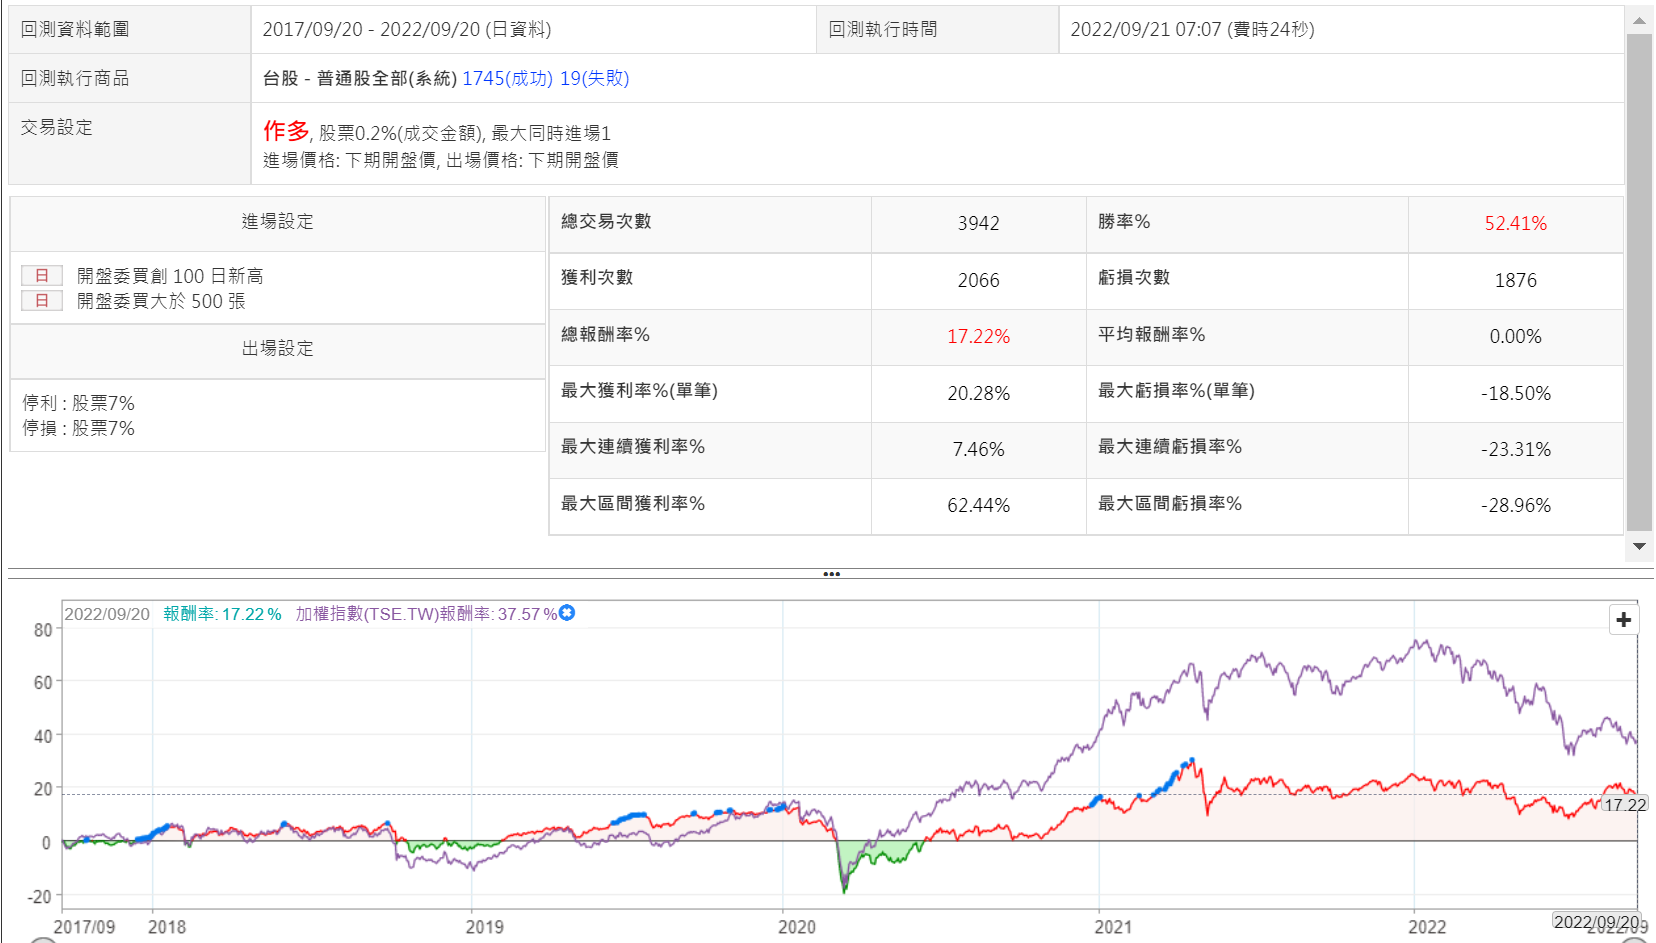This screenshot has width=1656, height=943.
Task: Click the 停利 : 股票7% exit rule
Action: (79, 403)
